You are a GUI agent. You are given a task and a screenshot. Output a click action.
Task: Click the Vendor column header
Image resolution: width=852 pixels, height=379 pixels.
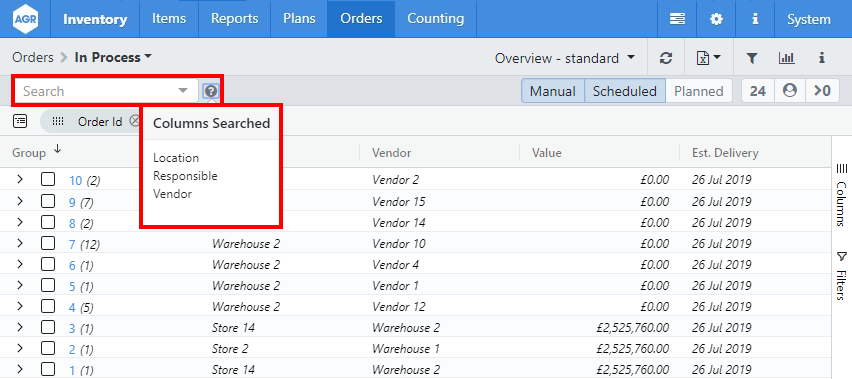391,153
